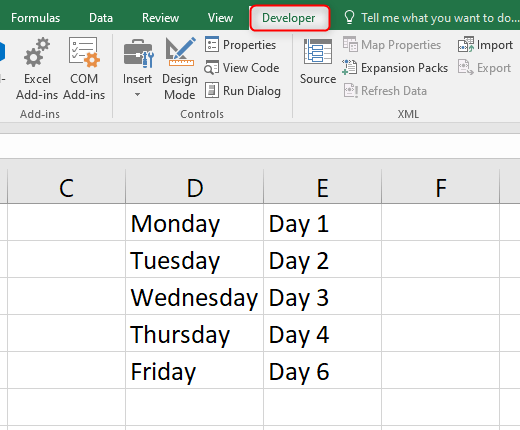
Task: Click the Insert controls toolbox icon
Action: (138, 53)
